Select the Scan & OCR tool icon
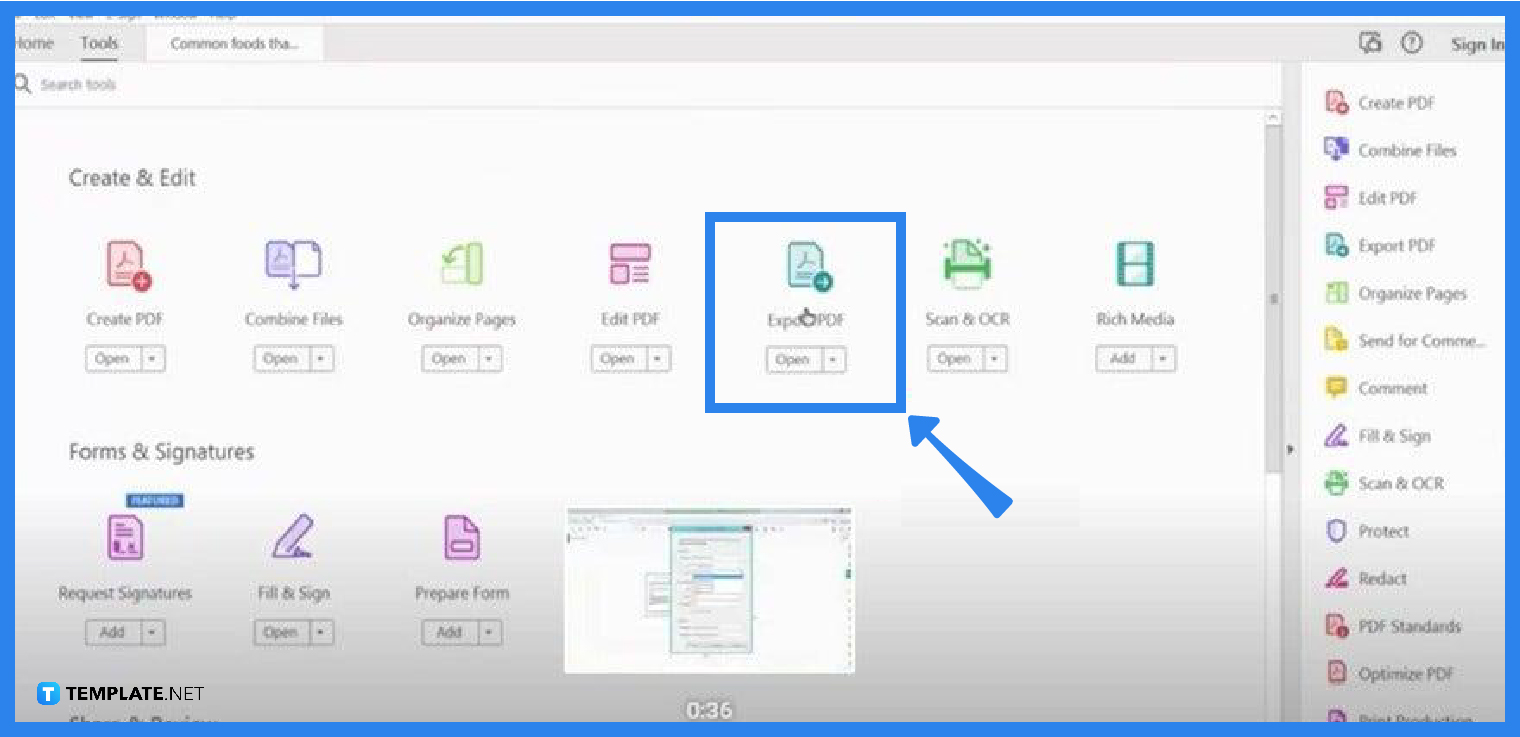The image size is (1520, 737). point(966,263)
